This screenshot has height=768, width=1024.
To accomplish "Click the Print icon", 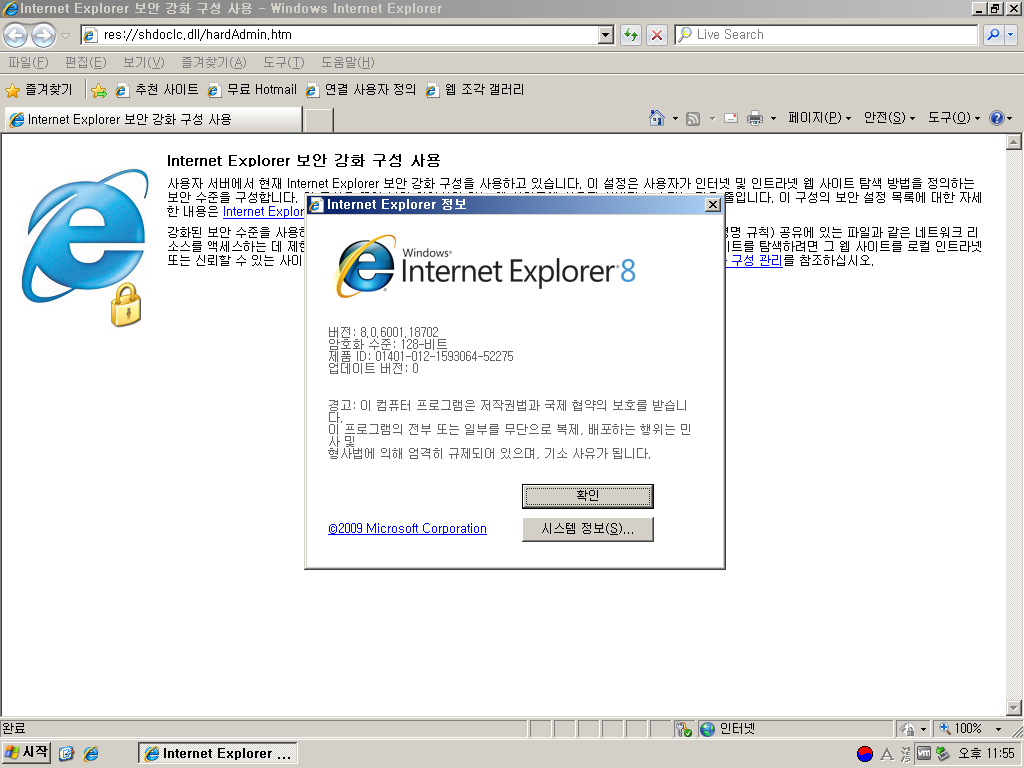I will click(x=755, y=118).
